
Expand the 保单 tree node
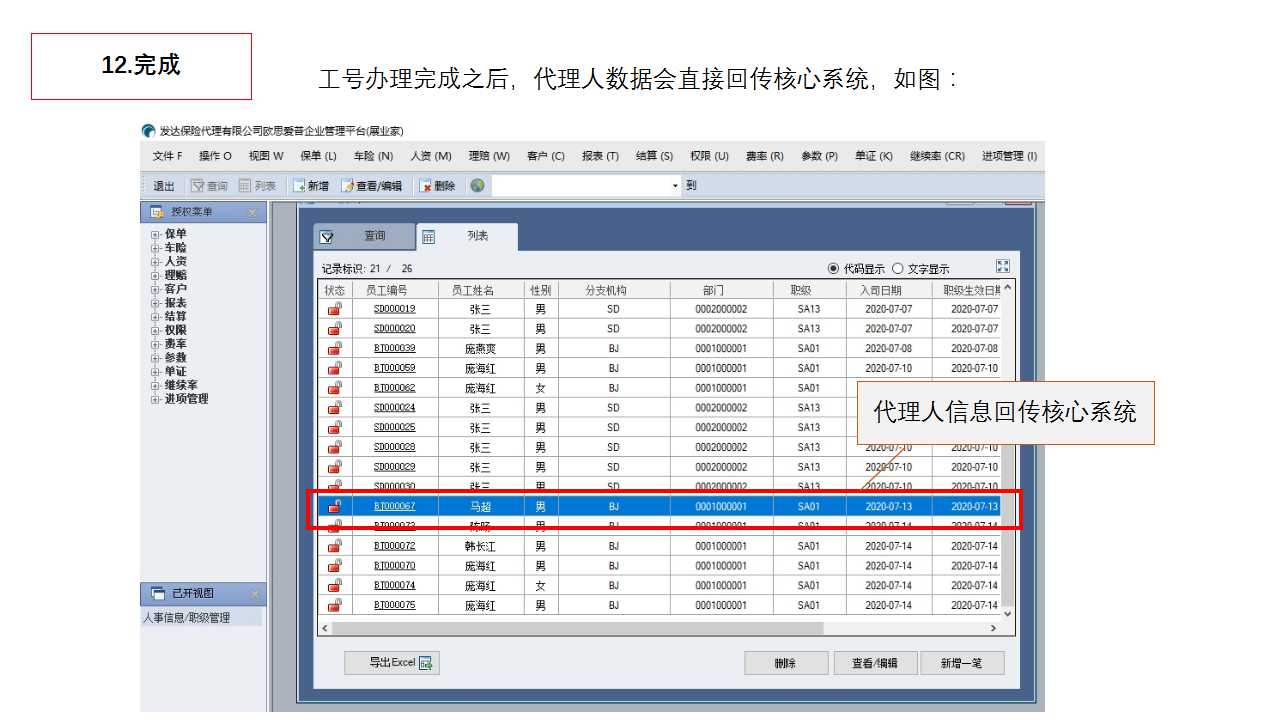(155, 235)
